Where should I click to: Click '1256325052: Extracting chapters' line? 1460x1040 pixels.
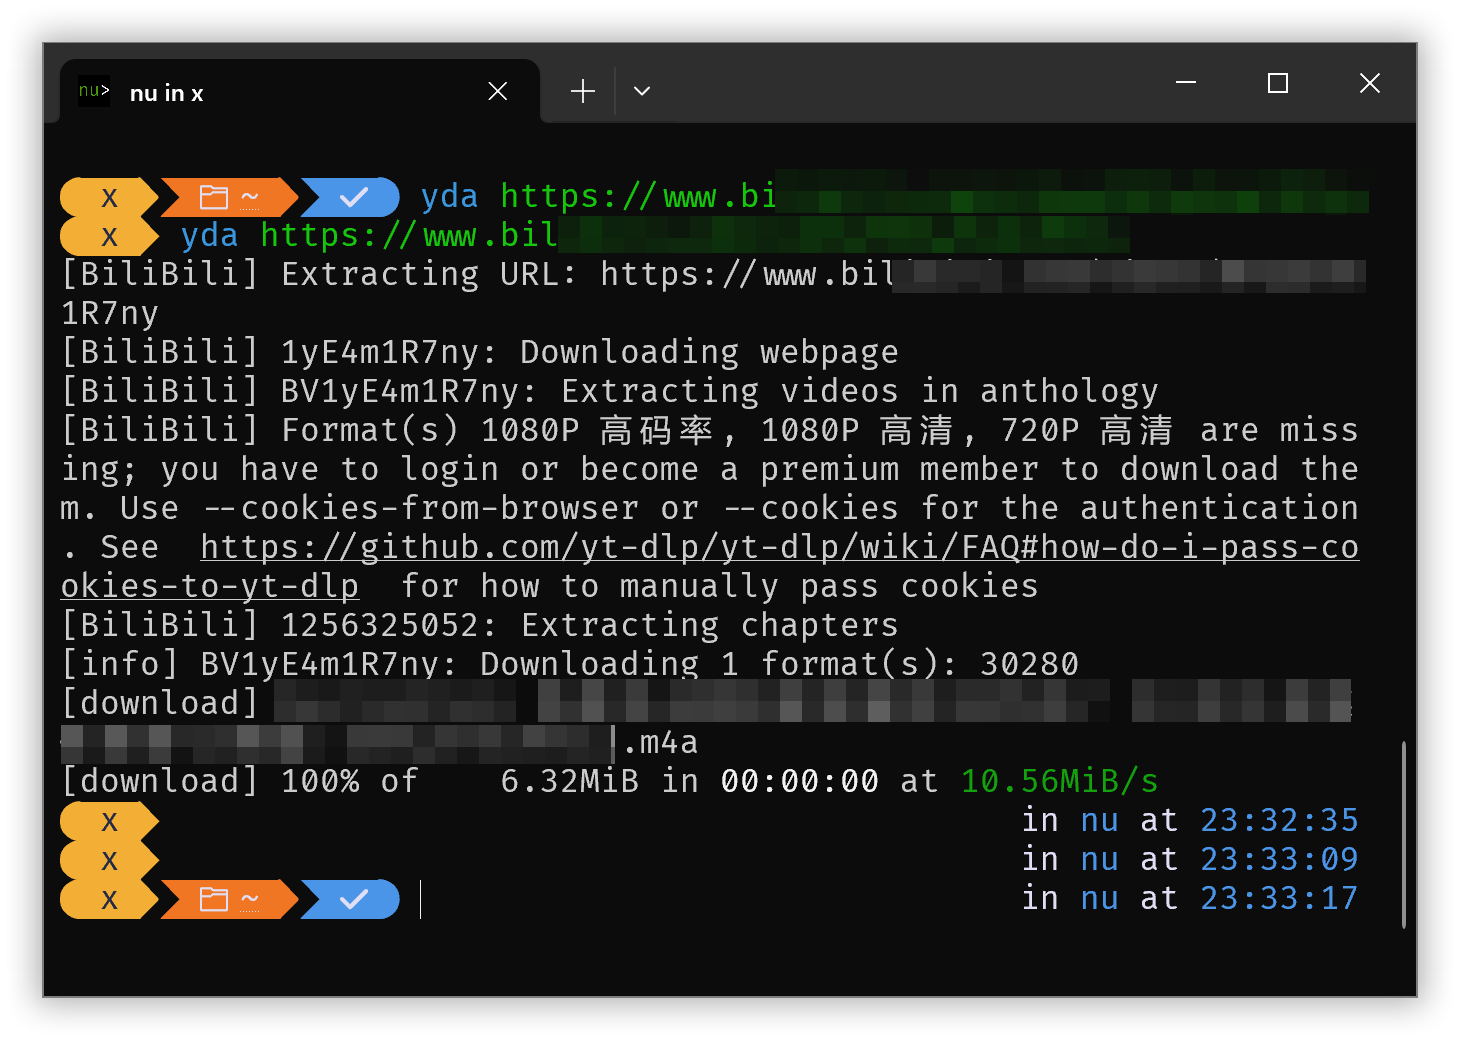589,626
